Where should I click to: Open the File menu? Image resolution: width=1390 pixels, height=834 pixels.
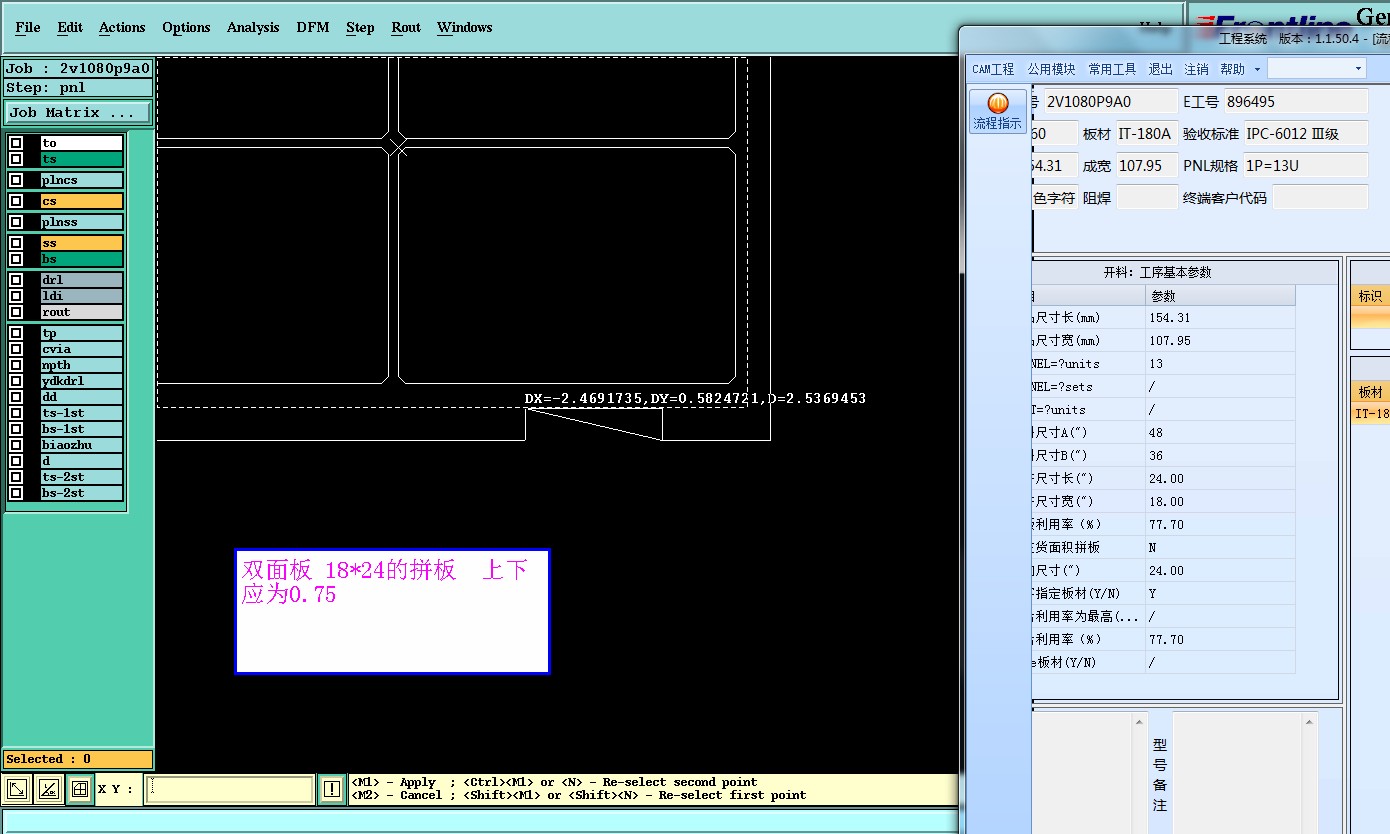(28, 27)
